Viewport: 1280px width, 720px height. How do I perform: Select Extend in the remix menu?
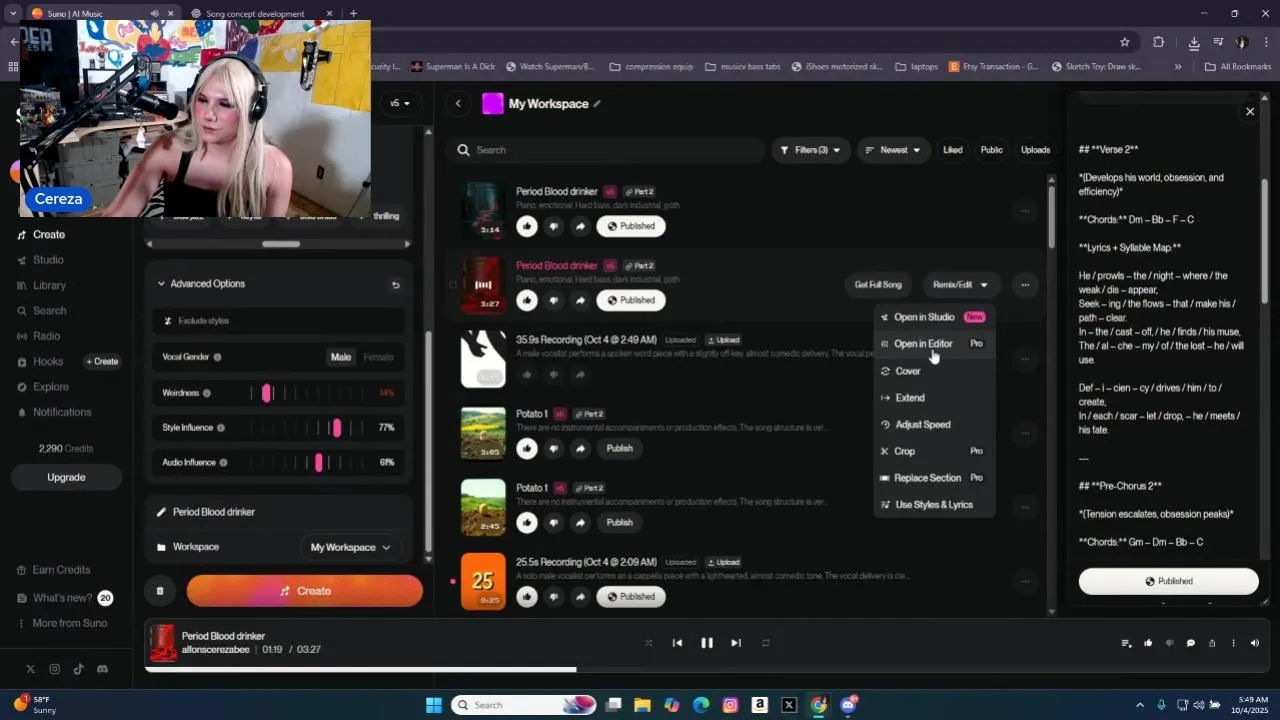(933, 398)
